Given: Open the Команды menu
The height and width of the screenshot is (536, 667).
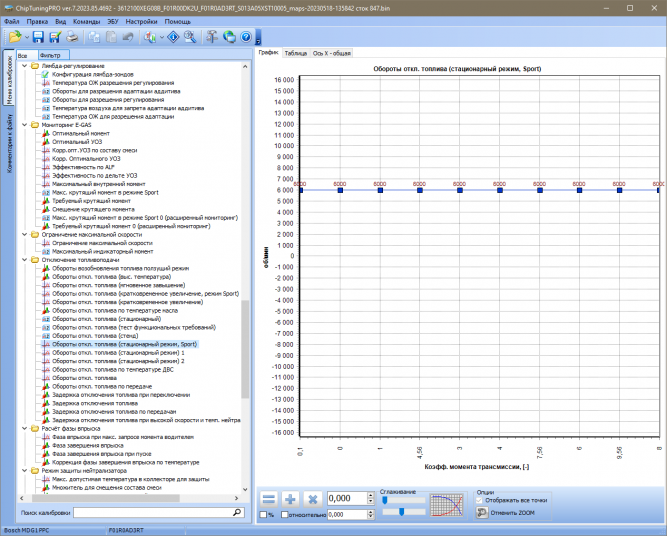Looking at the screenshot, I should (86, 21).
